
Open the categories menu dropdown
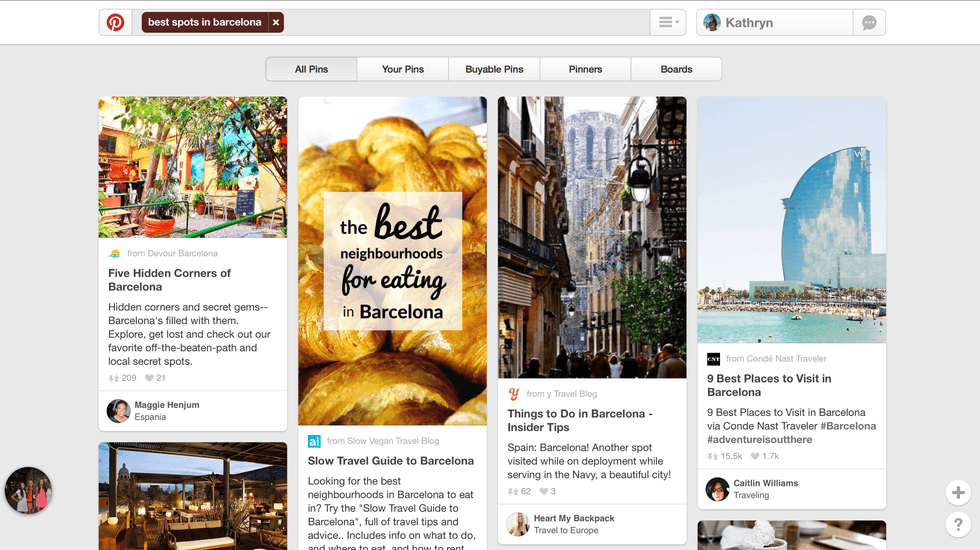[668, 22]
